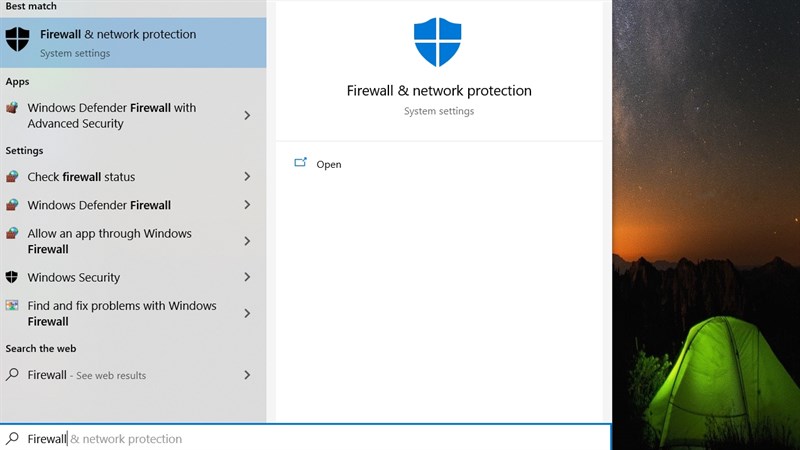Expand the Firewall See web results chevron
This screenshot has width=800, height=450.
[247, 375]
